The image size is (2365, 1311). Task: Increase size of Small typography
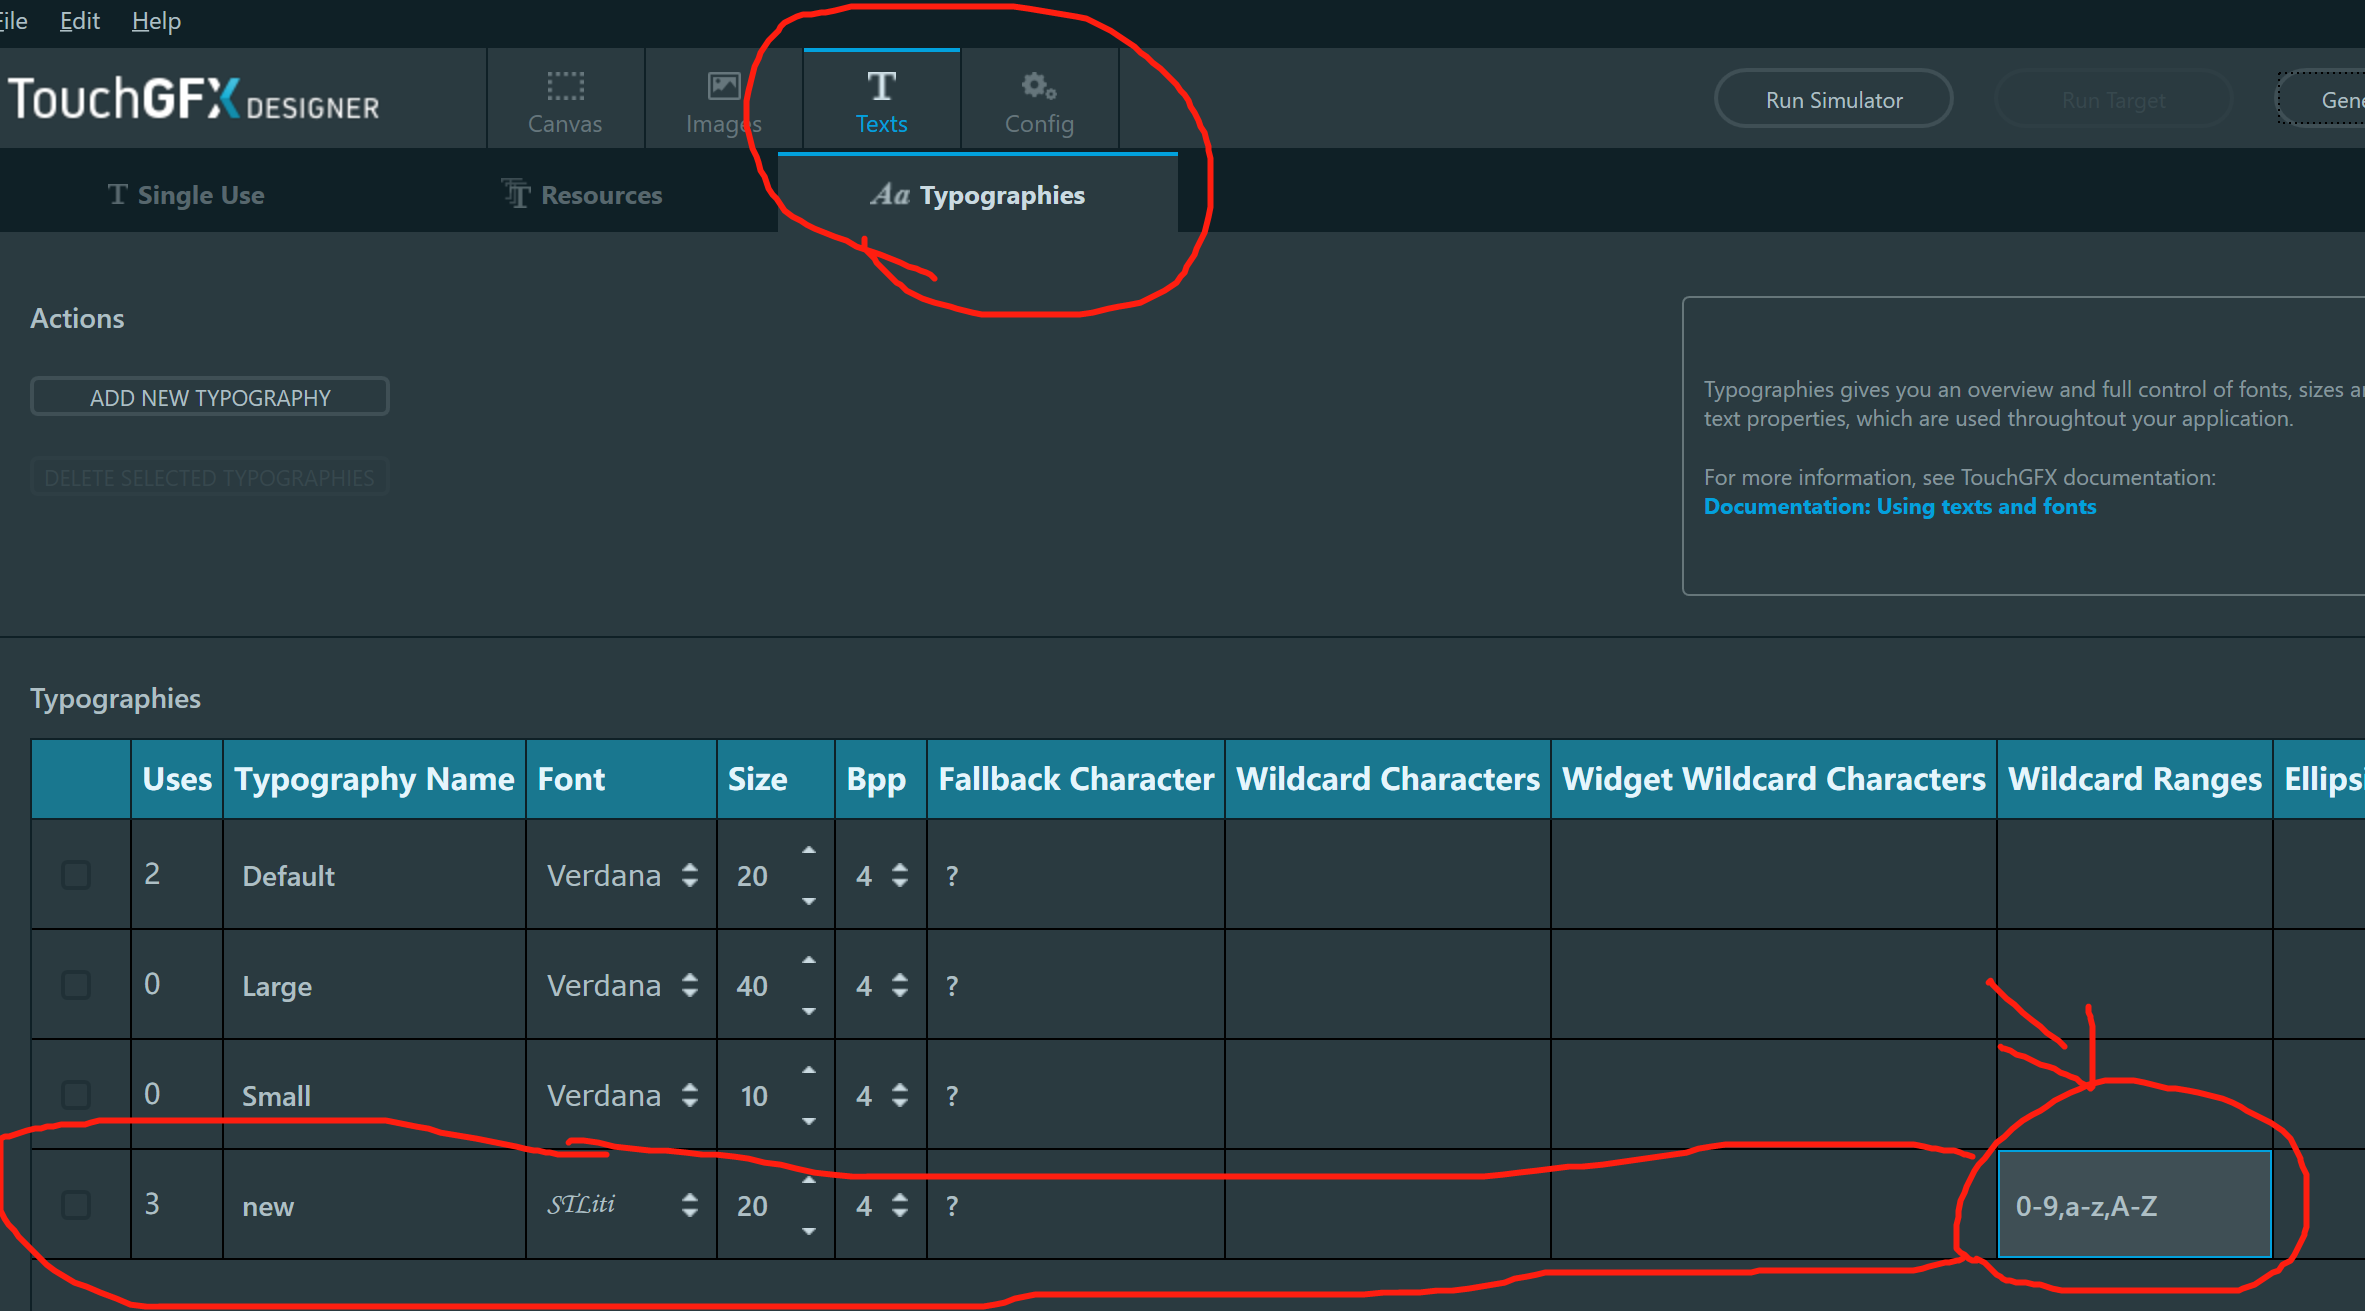[808, 1071]
